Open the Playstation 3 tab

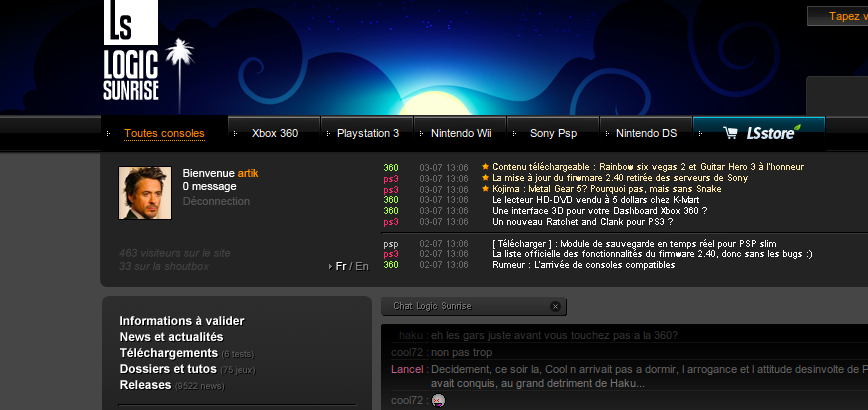coord(368,133)
